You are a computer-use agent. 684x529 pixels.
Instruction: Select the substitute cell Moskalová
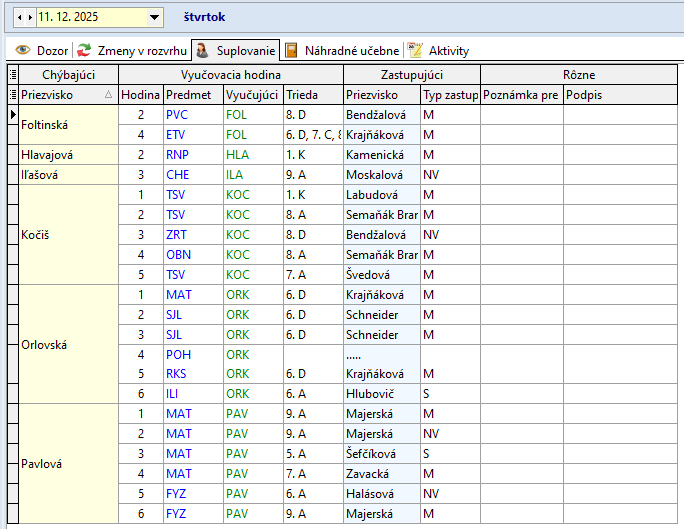click(x=374, y=174)
